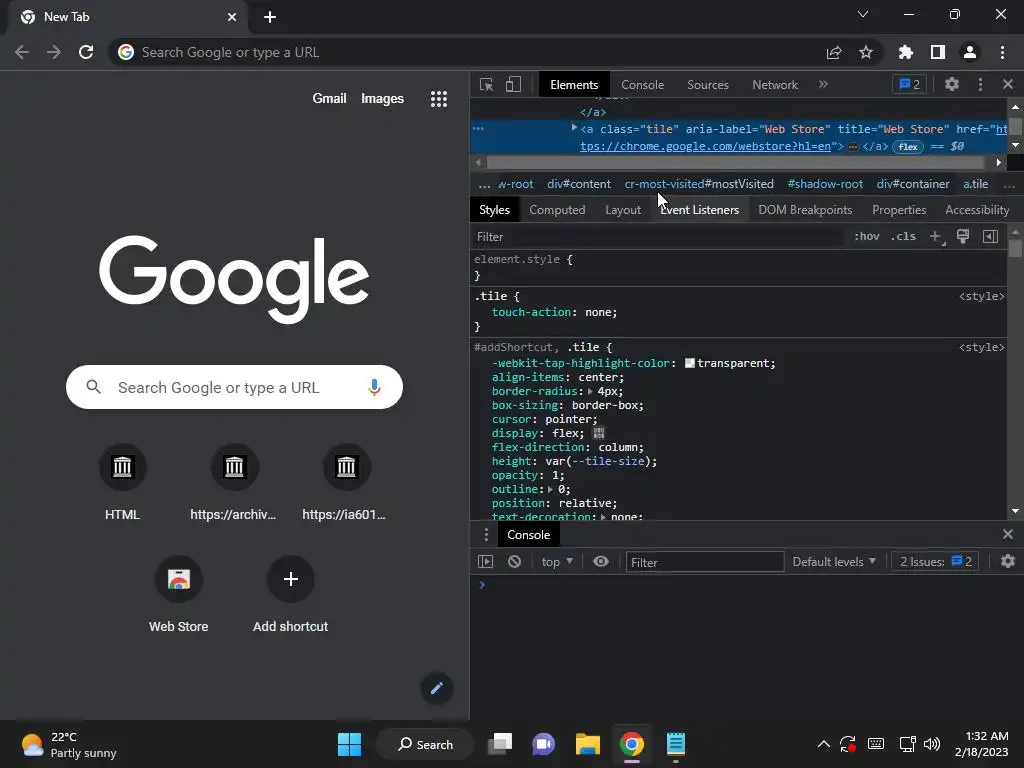
Task: Open the Accessibility pane tab
Action: (977, 210)
